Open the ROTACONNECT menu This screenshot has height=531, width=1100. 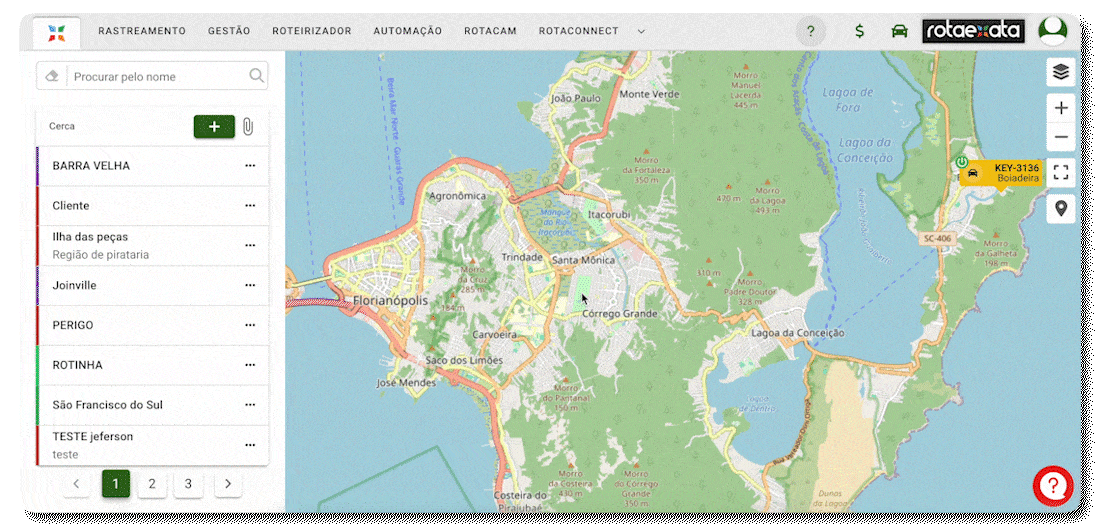pos(579,31)
